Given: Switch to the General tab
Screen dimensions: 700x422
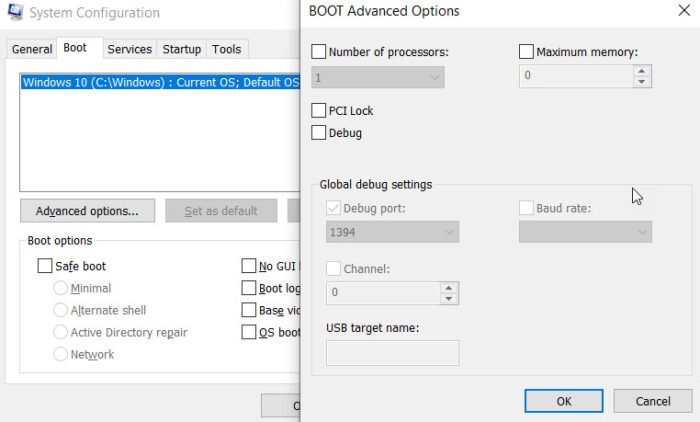Looking at the screenshot, I should point(32,49).
